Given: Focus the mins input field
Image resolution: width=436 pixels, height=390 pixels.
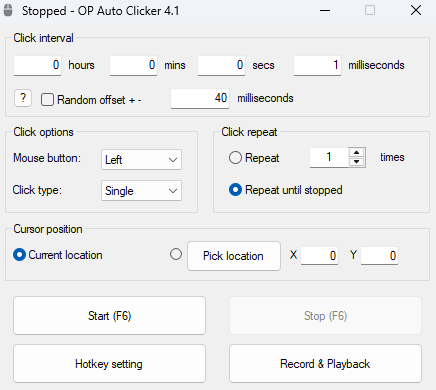Looking at the screenshot, I should click(133, 65).
